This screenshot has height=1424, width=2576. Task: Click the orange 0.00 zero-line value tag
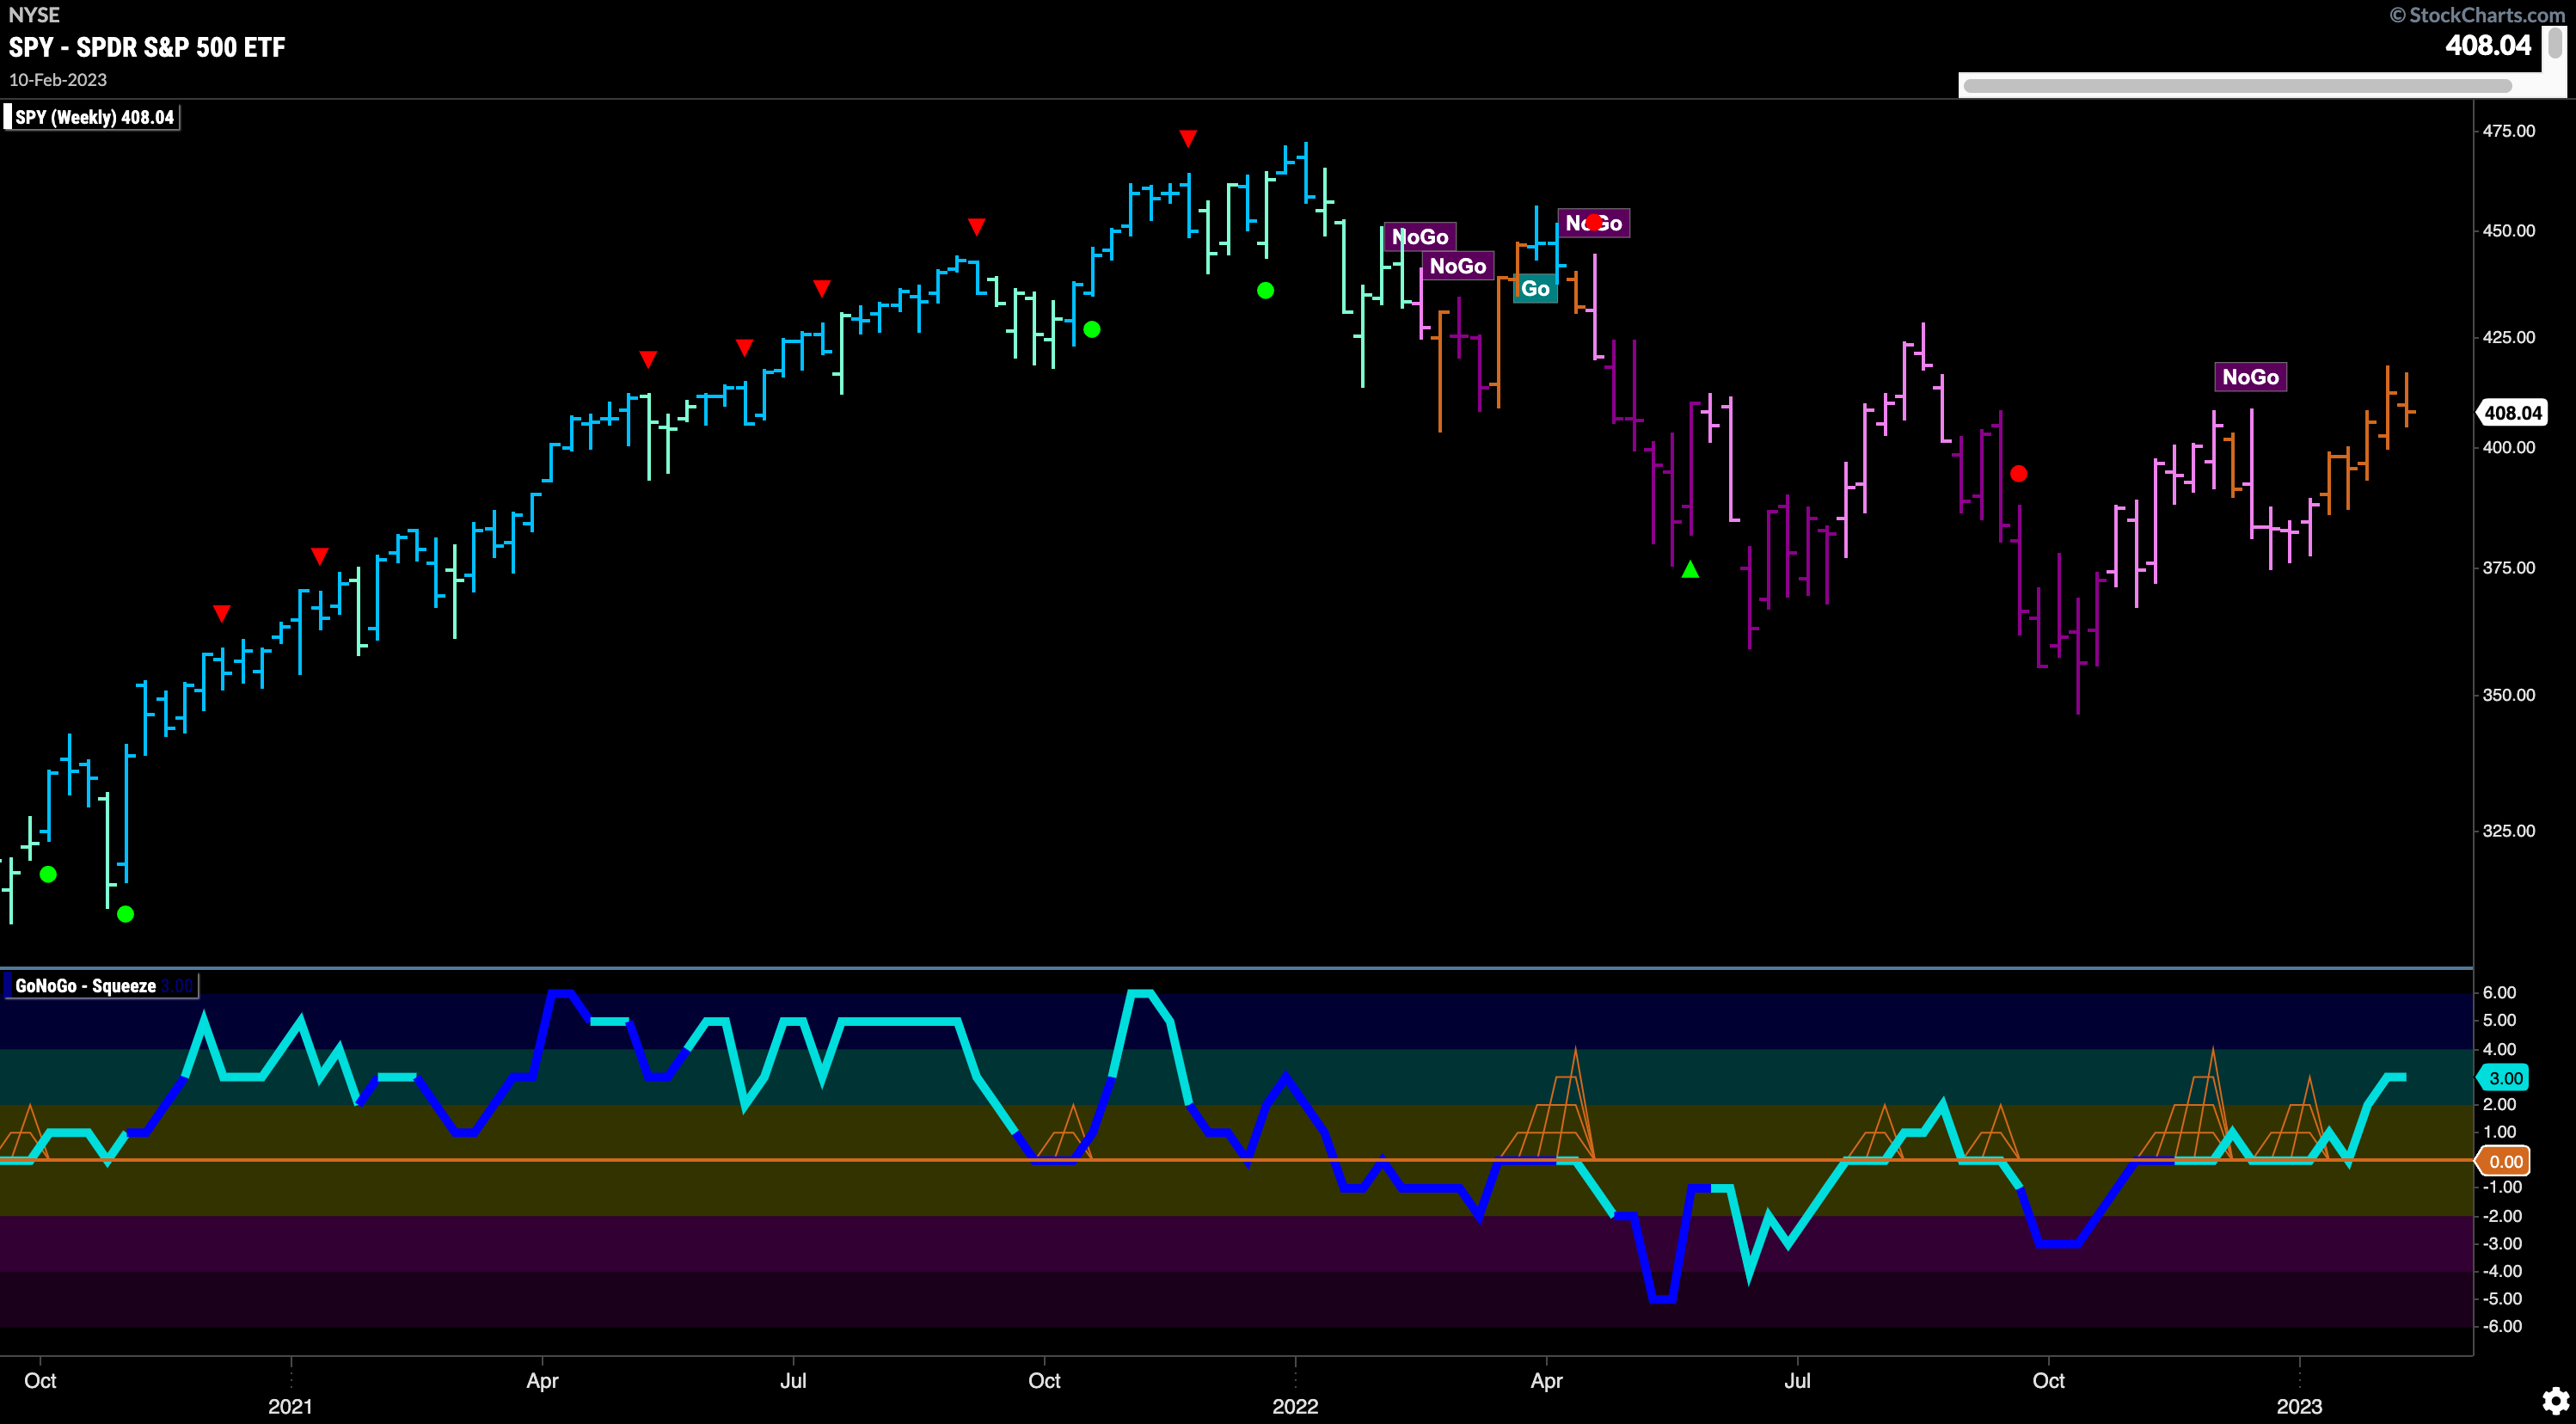(x=2504, y=1161)
